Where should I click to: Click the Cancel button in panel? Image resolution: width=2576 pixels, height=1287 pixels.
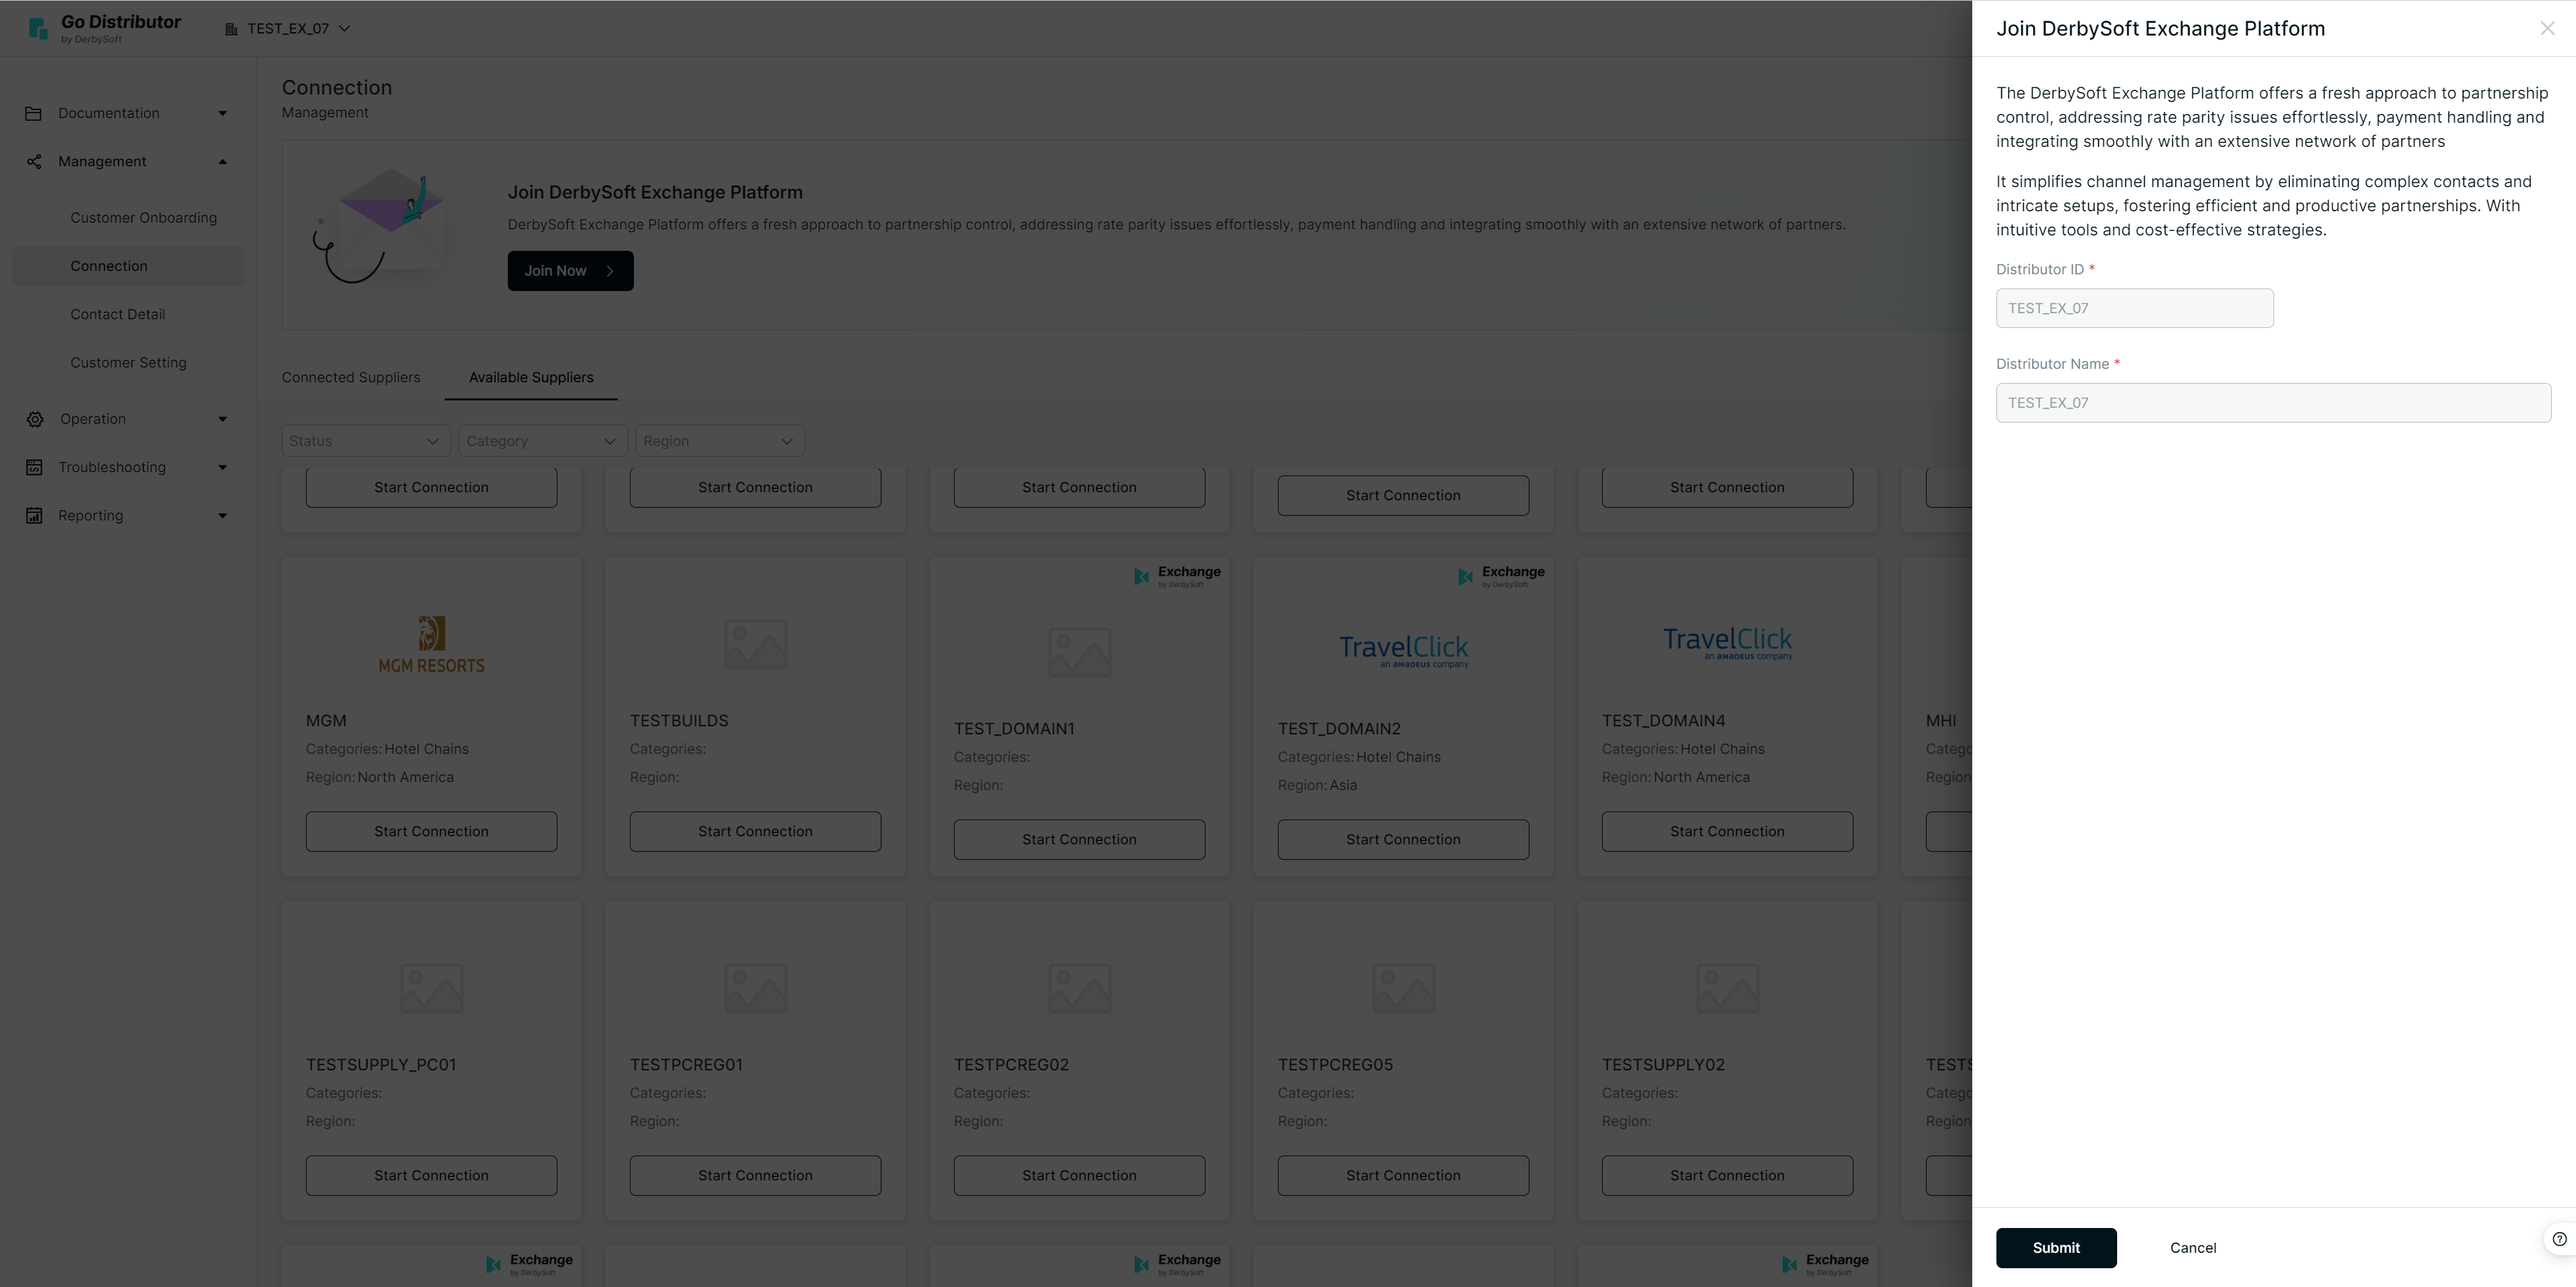[x=2192, y=1247]
